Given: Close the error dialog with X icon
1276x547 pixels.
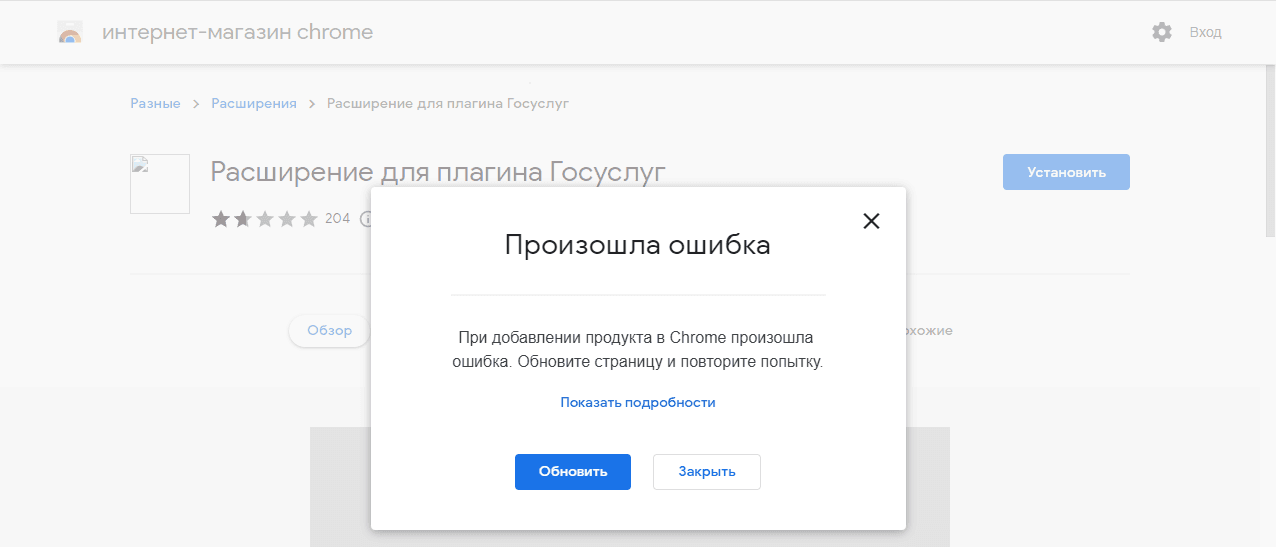Looking at the screenshot, I should (871, 221).
